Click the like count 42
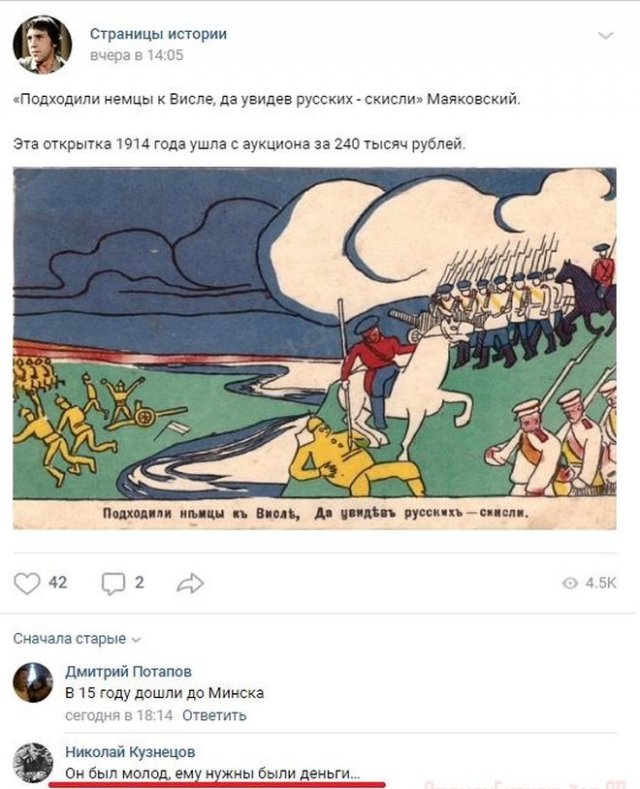 (x=58, y=583)
